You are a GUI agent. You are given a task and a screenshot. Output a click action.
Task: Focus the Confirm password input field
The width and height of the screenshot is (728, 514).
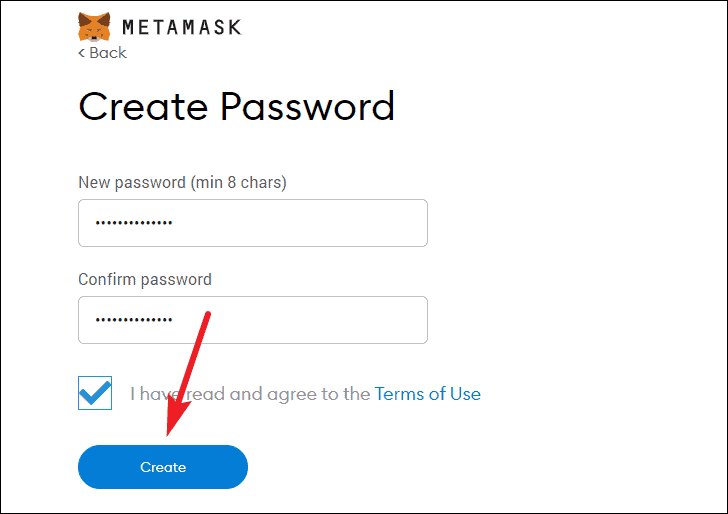(x=253, y=320)
